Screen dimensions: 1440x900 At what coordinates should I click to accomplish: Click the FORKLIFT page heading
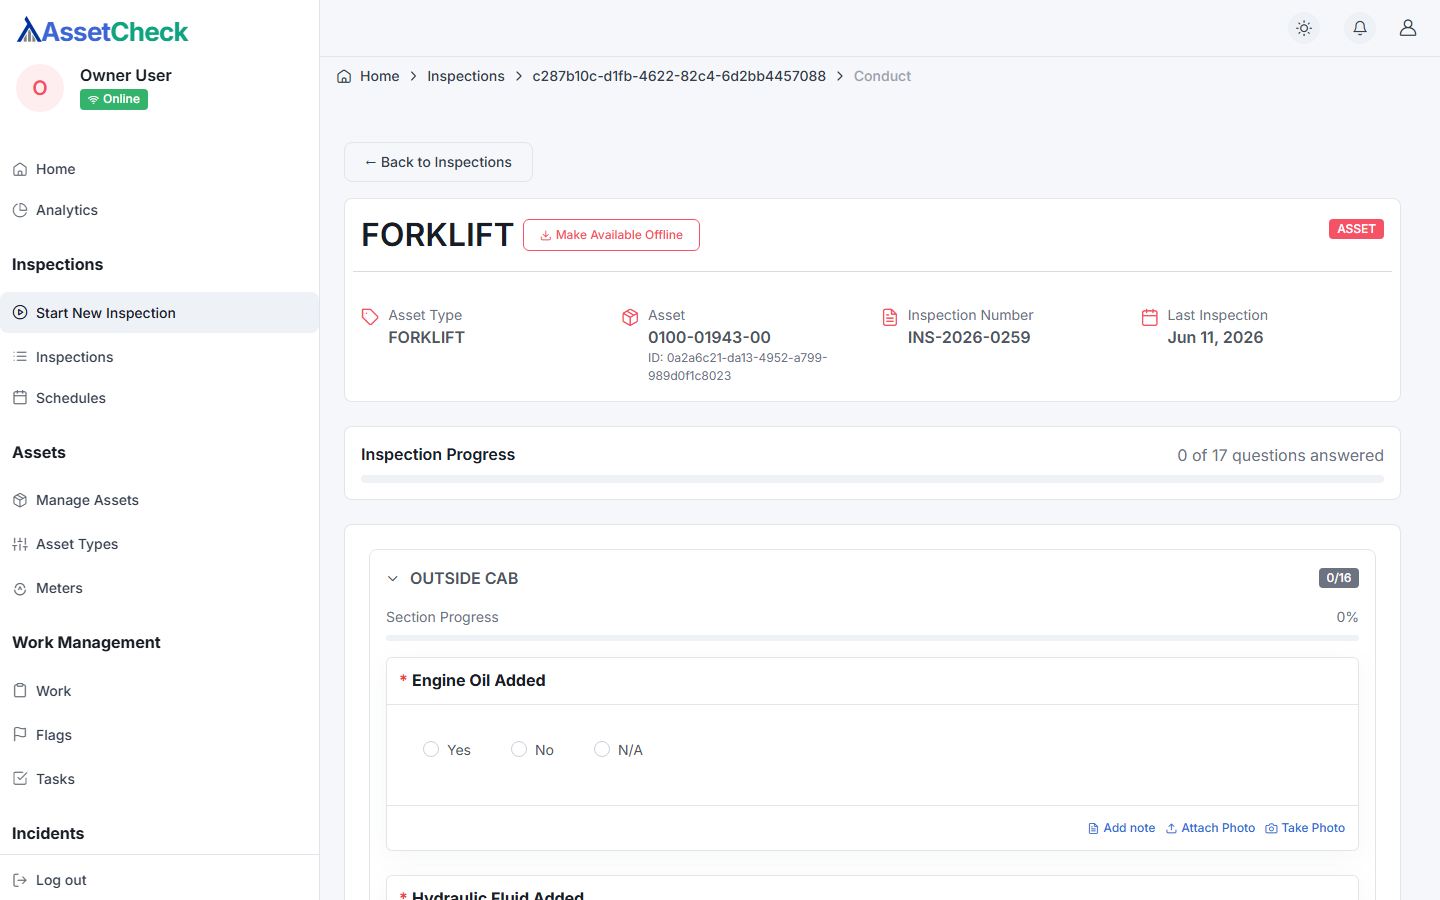(x=437, y=235)
